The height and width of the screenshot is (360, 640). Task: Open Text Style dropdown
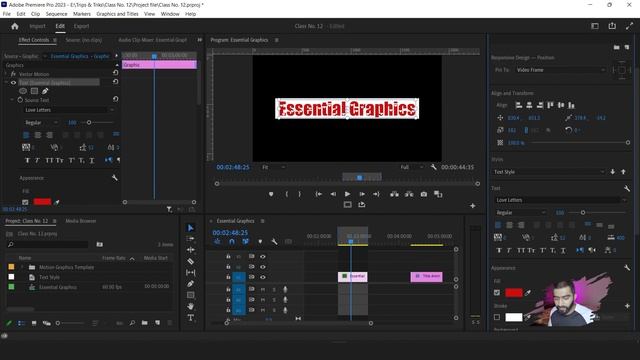549,172
